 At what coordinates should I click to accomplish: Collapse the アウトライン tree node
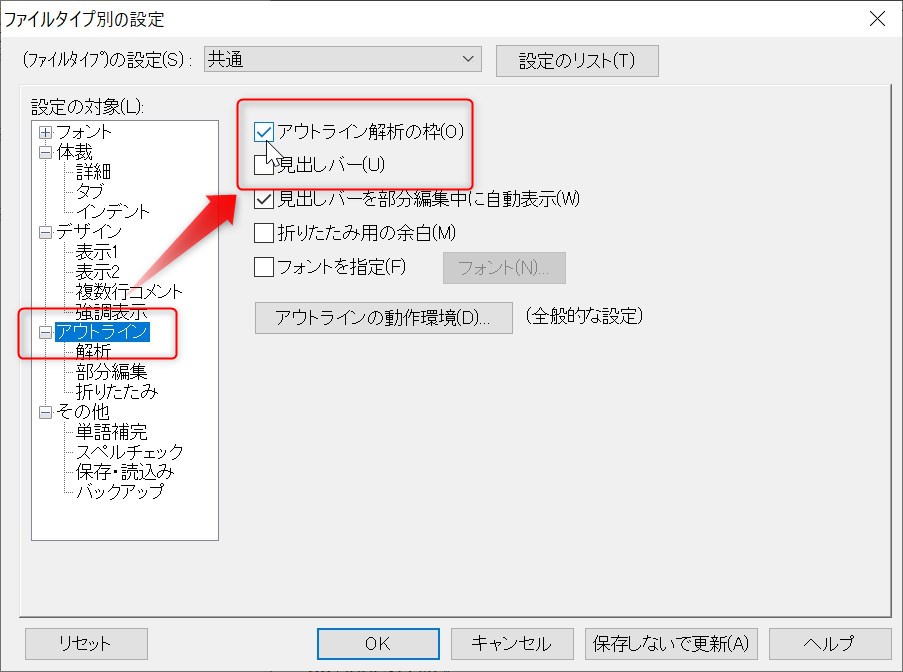[45, 332]
